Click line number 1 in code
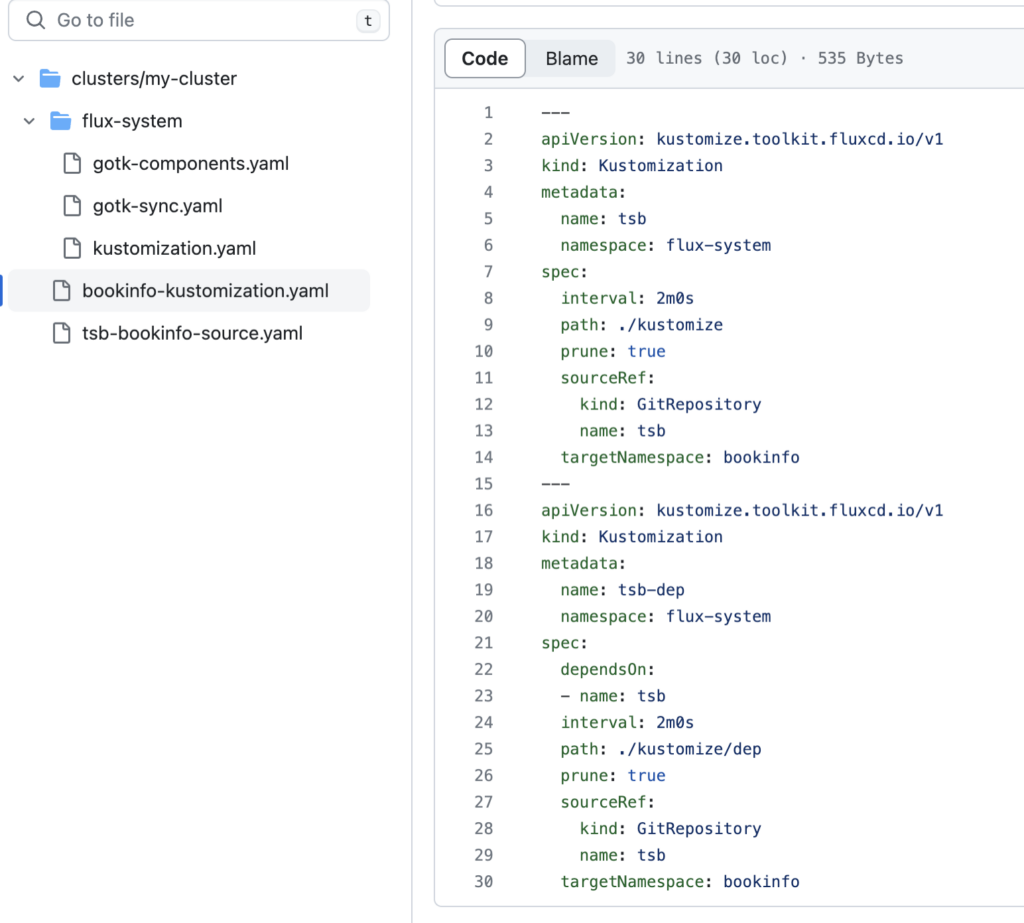This screenshot has height=923, width=1024. pos(488,112)
